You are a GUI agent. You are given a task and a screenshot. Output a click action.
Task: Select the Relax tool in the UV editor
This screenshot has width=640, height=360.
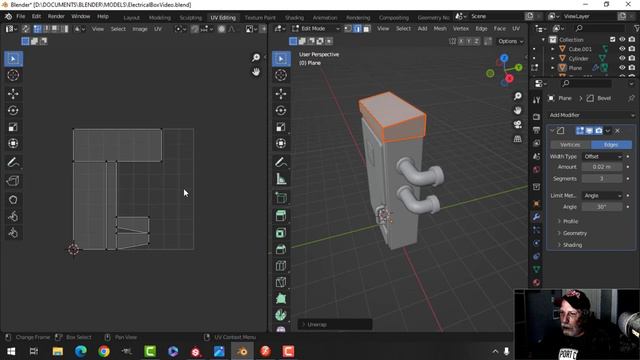13,216
